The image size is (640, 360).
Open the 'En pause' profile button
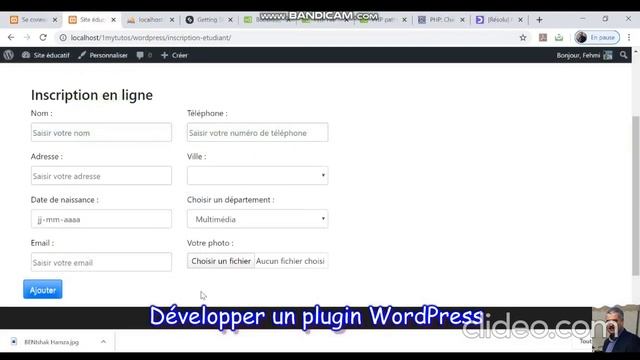click(597, 38)
